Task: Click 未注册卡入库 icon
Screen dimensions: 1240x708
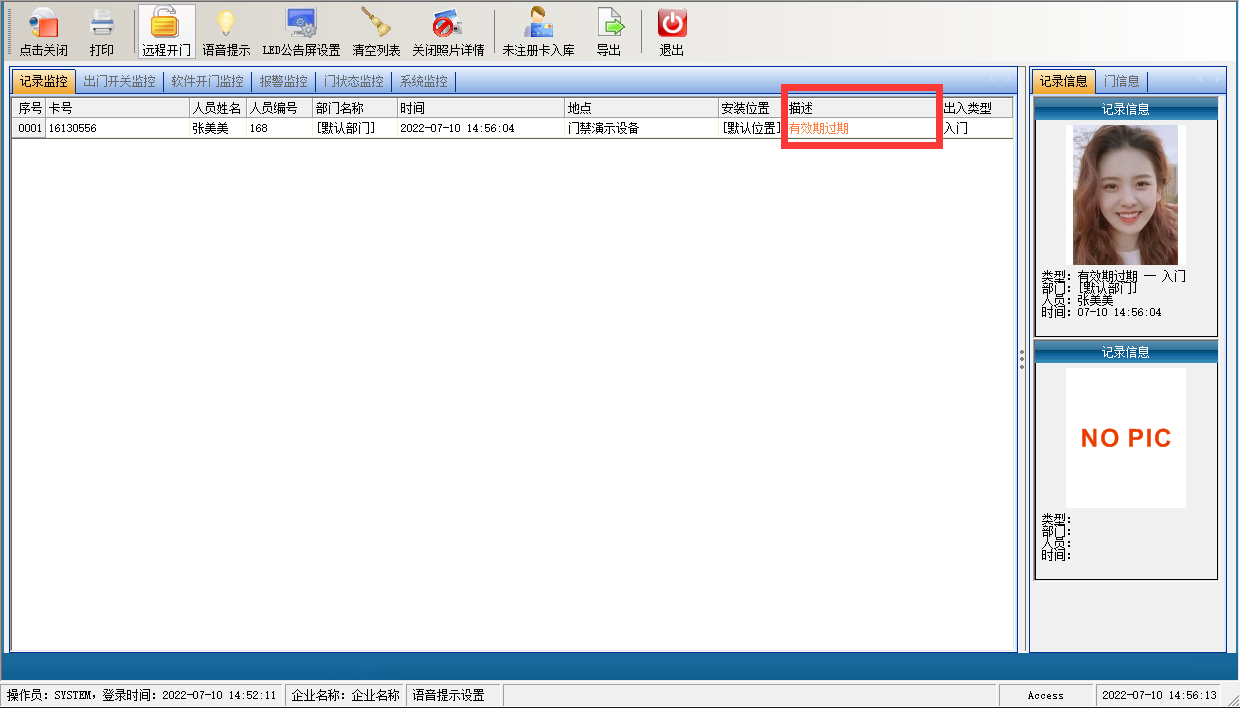Action: tap(538, 24)
